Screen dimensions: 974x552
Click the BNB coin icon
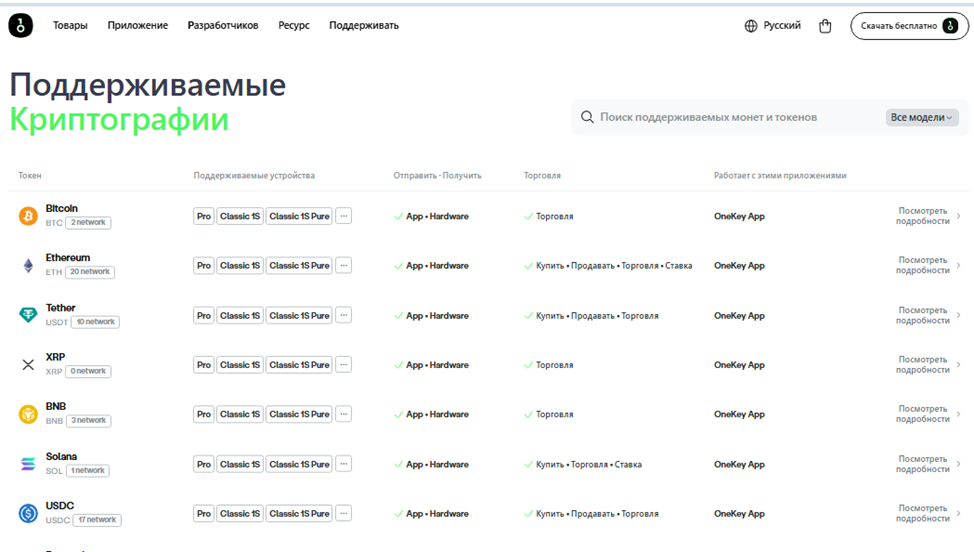pyautogui.click(x=28, y=414)
